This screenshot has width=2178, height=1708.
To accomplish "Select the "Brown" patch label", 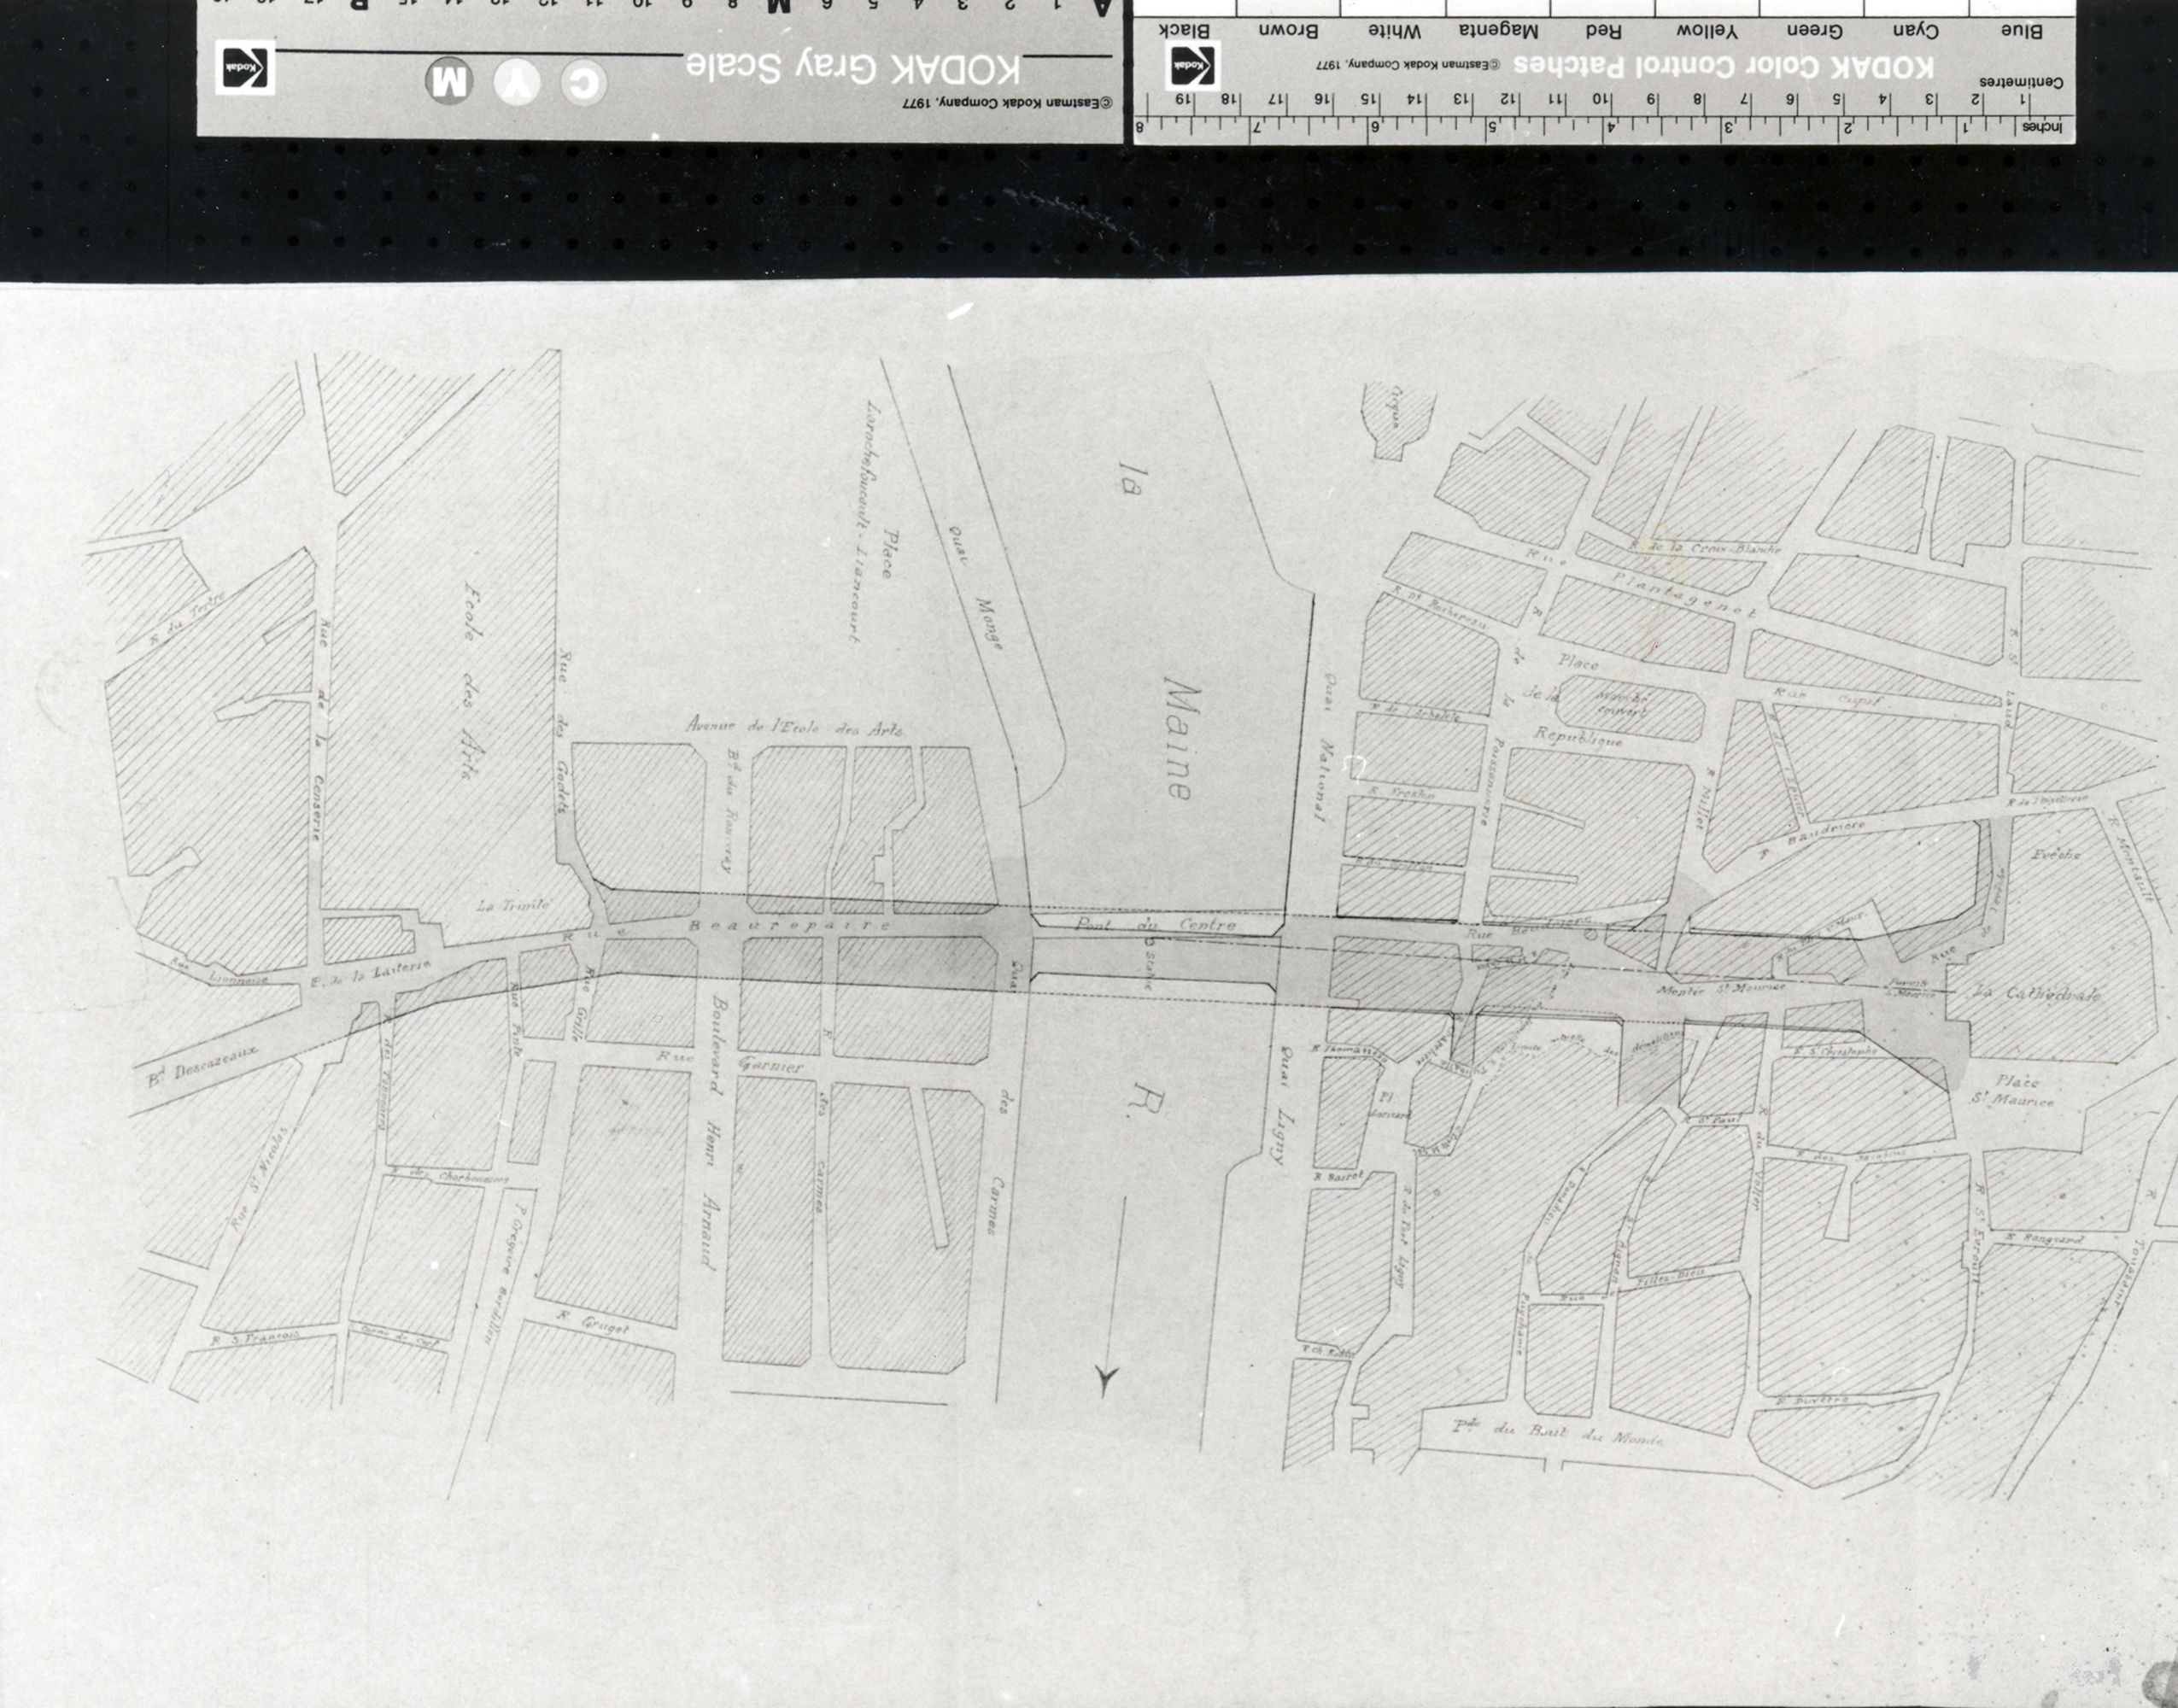I will click(x=1288, y=31).
